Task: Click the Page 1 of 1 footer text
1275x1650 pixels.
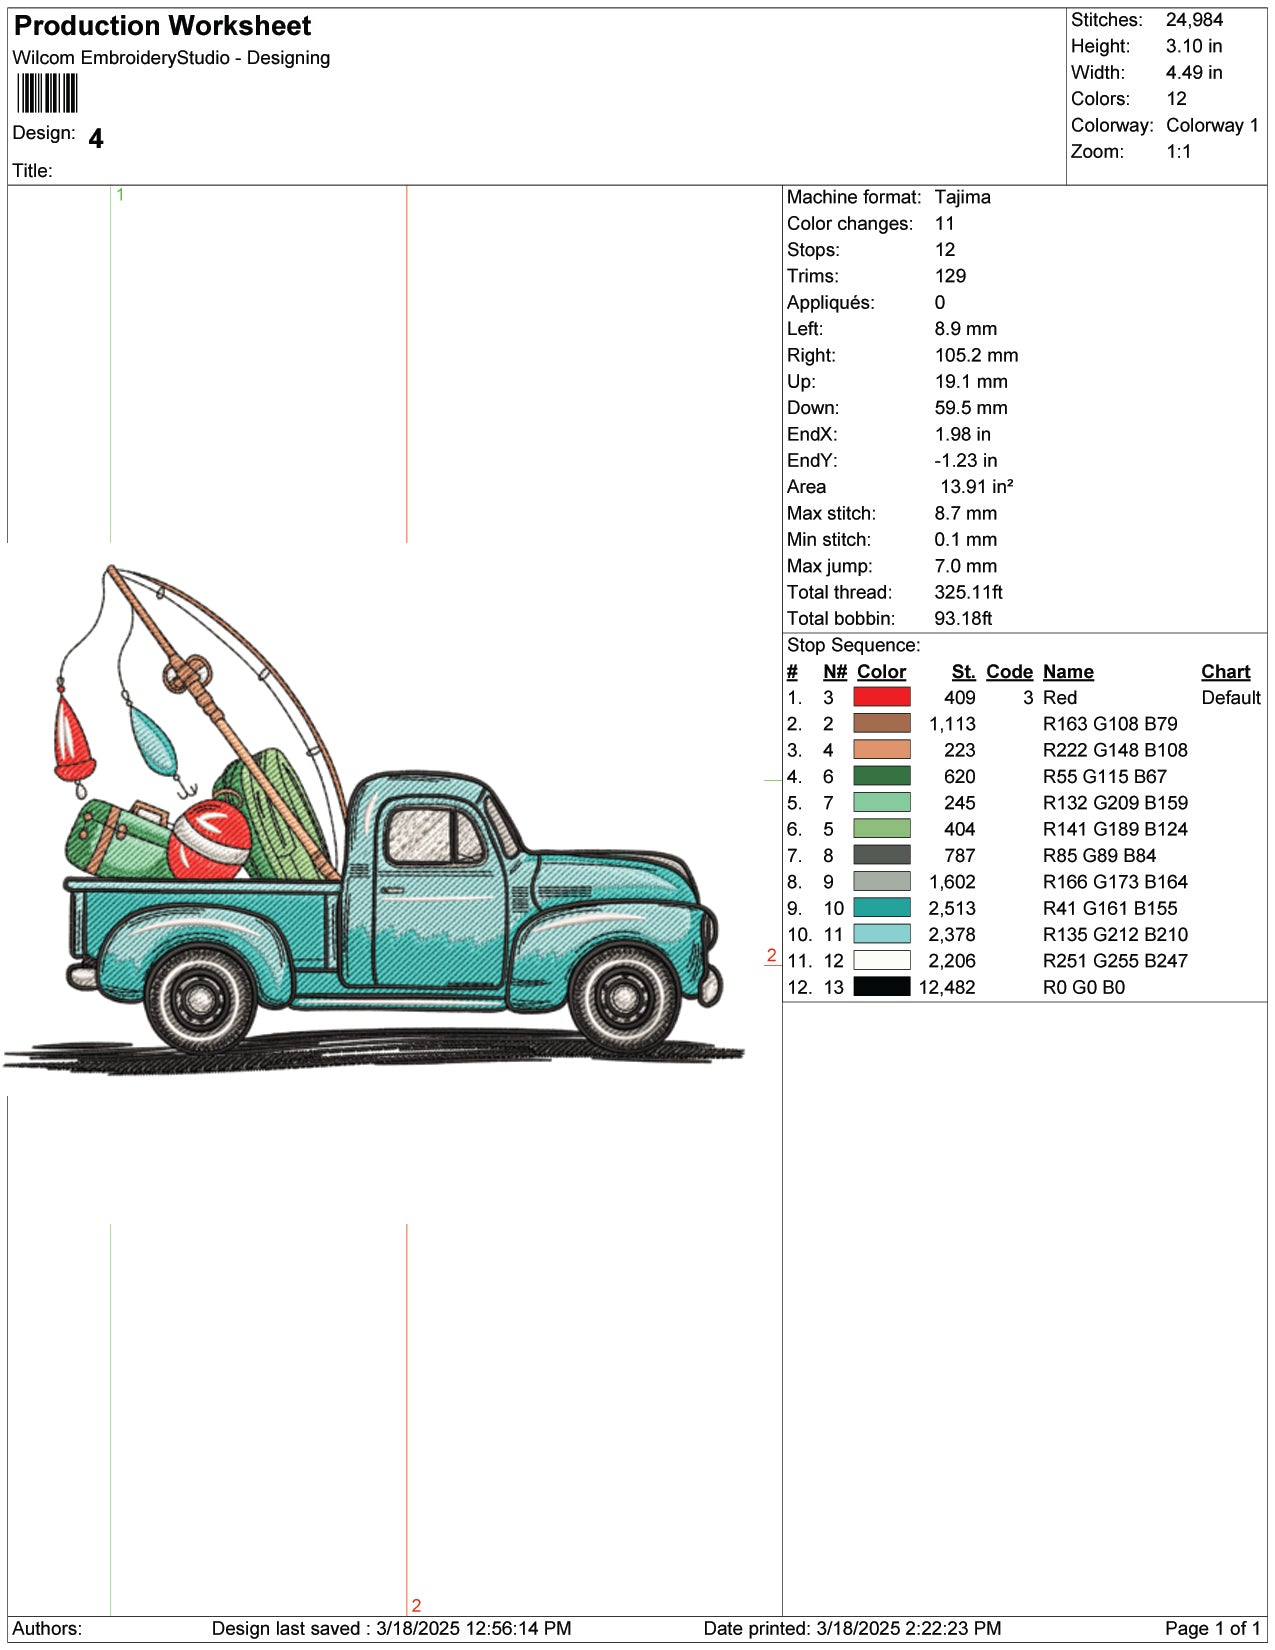Action: pyautogui.click(x=1211, y=1629)
